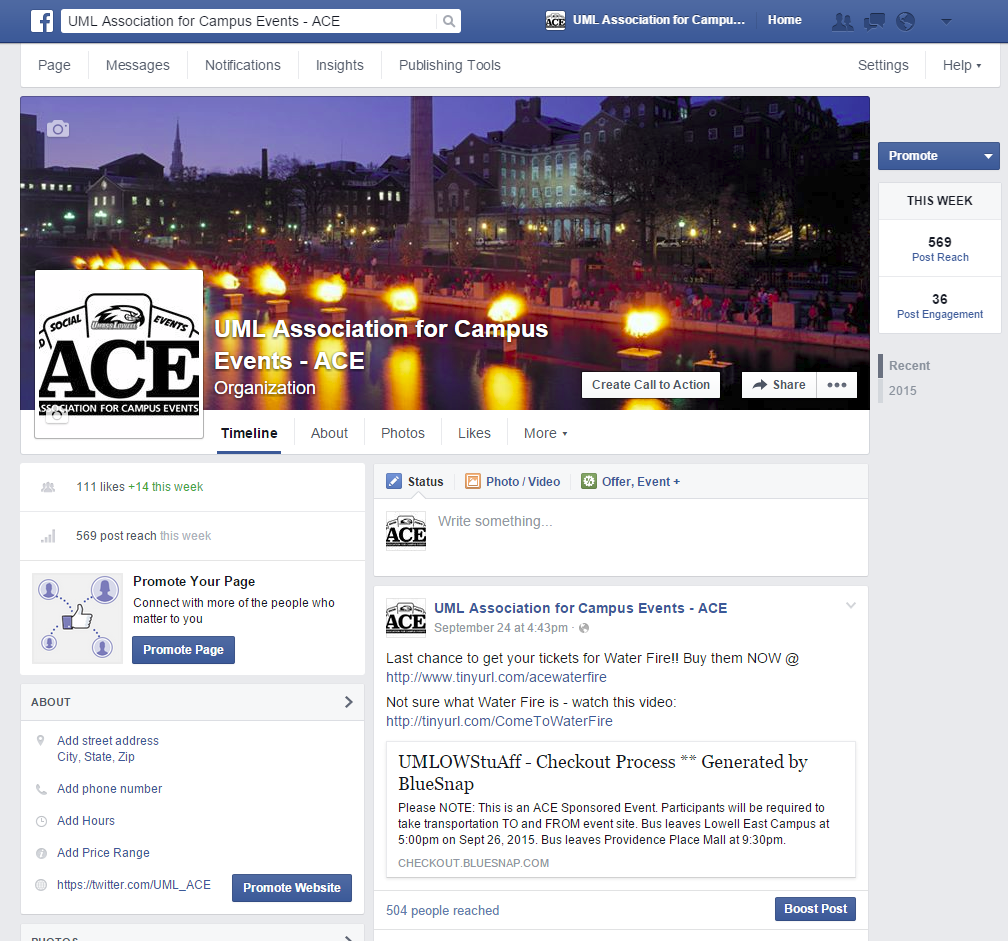Open the Promote dropdown button
Image resolution: width=1008 pixels, height=941 pixels.
(939, 156)
